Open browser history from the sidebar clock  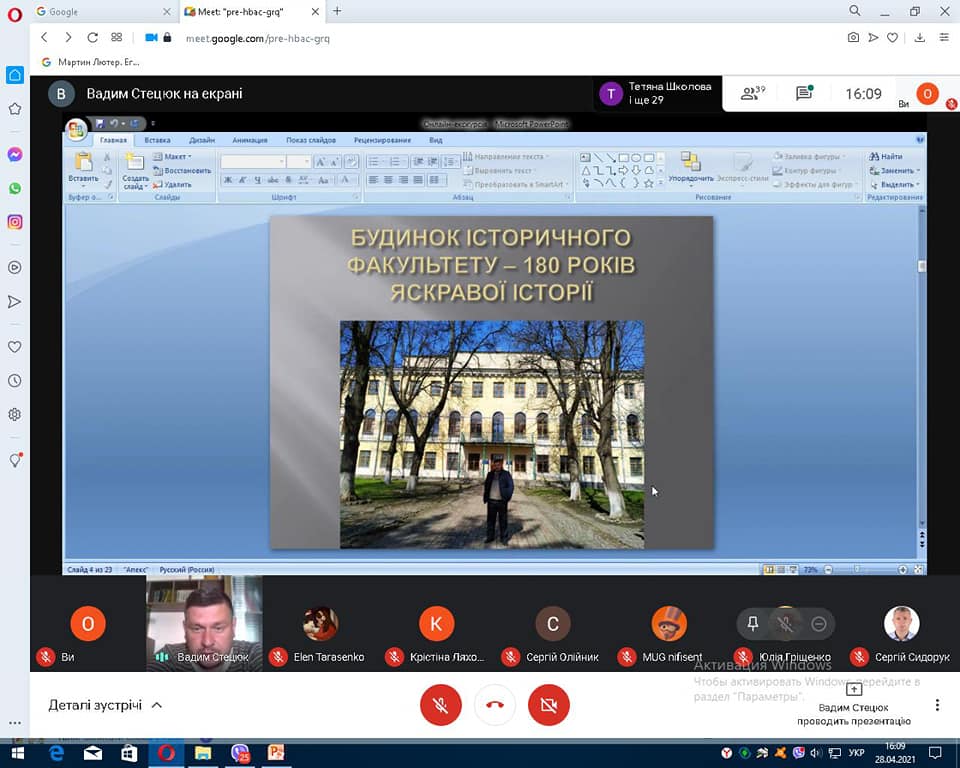point(15,381)
